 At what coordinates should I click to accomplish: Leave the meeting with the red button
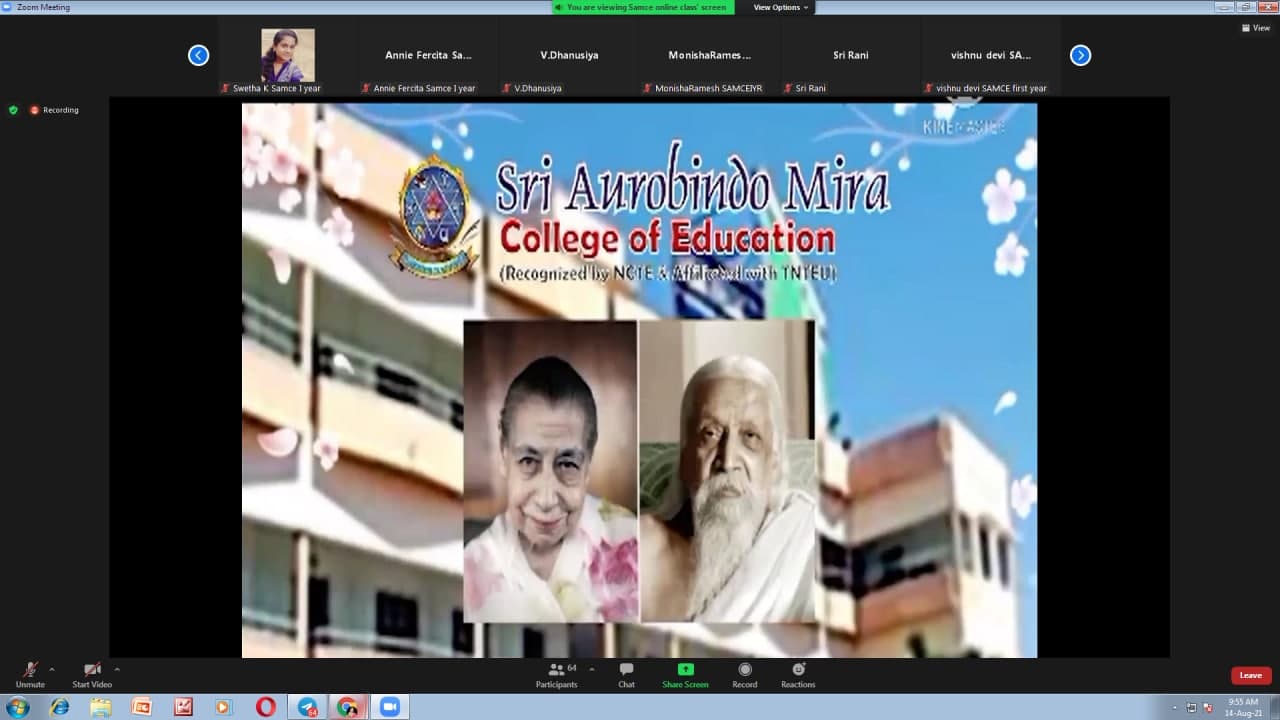coord(1250,675)
